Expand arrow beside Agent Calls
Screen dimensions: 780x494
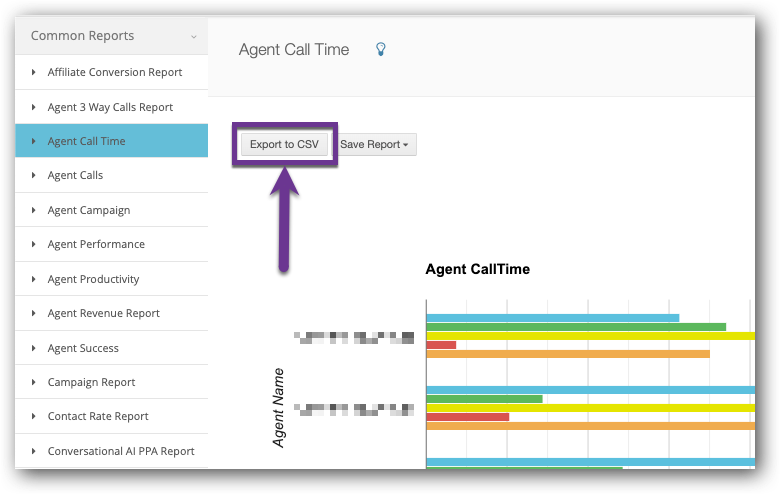(x=33, y=175)
